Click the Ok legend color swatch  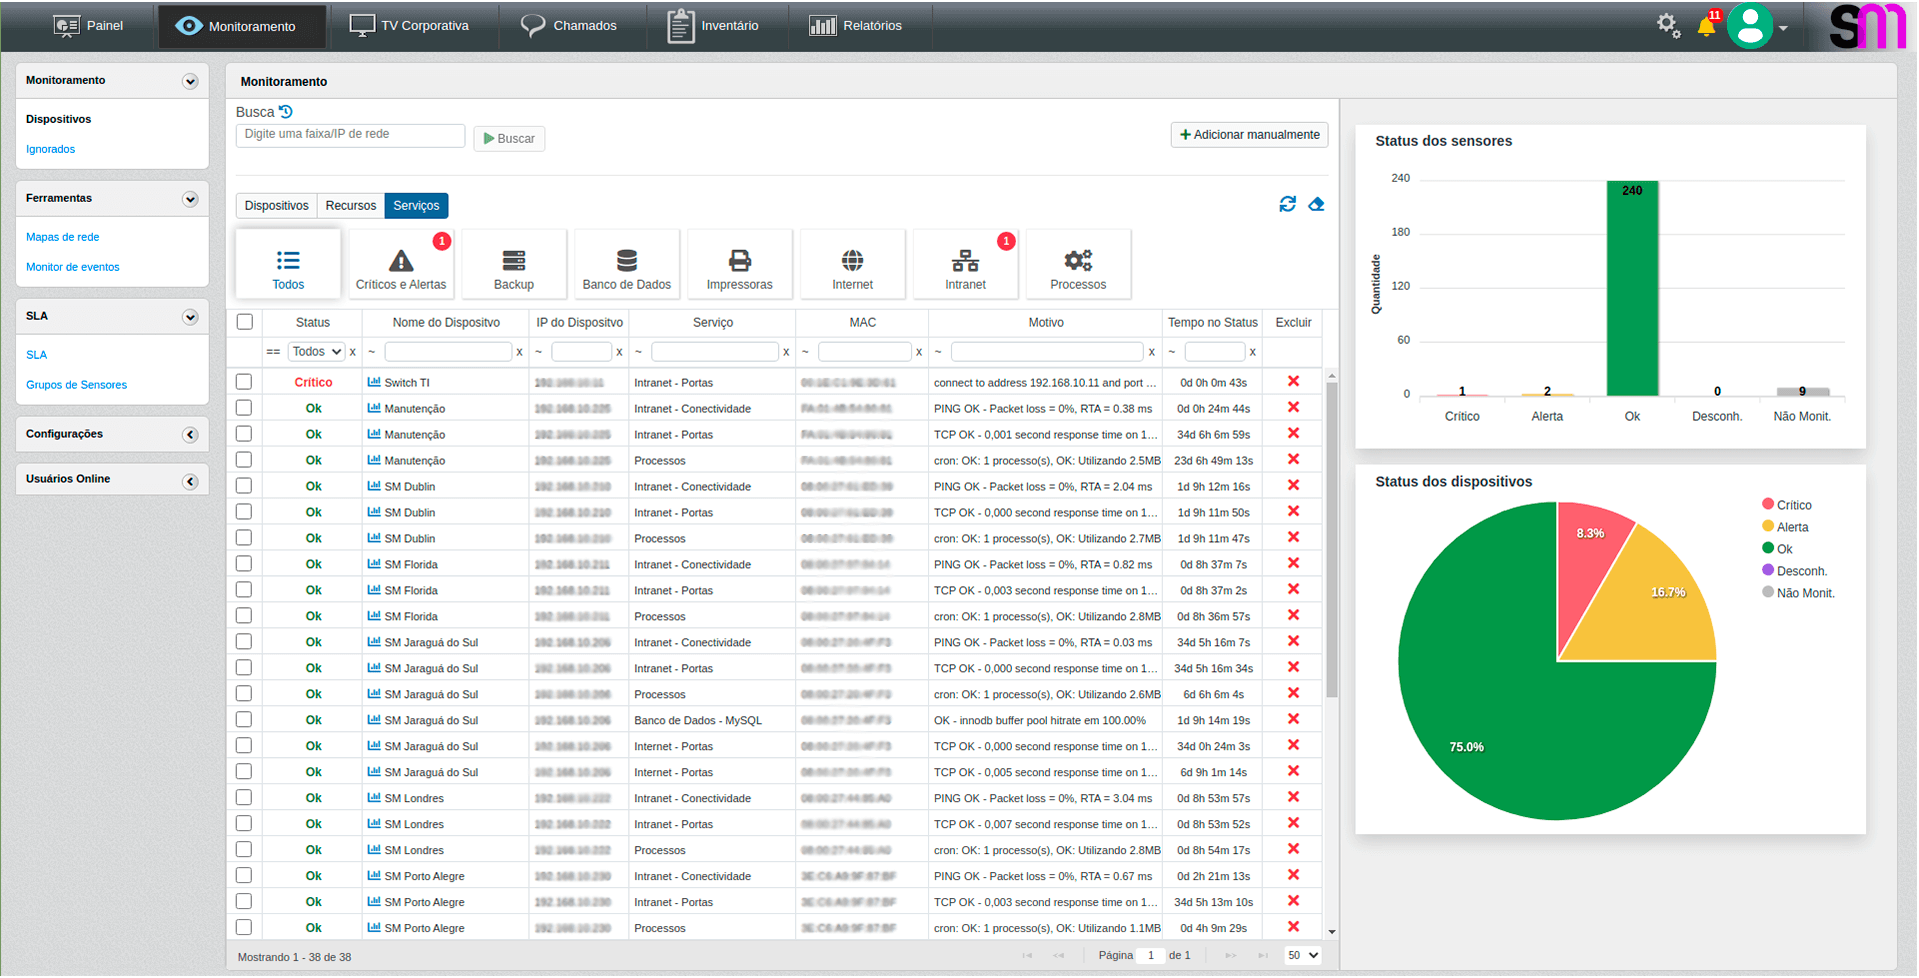[x=1767, y=548]
